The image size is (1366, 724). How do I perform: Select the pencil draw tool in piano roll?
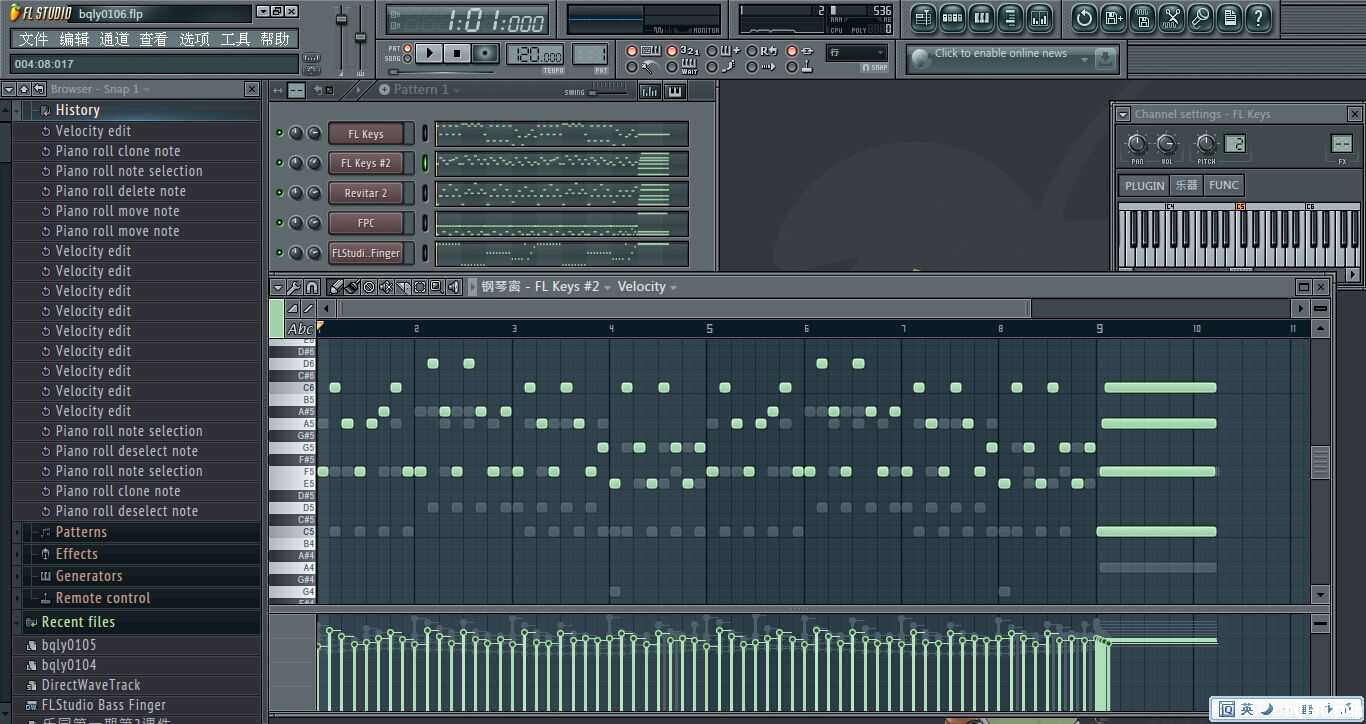(x=337, y=287)
